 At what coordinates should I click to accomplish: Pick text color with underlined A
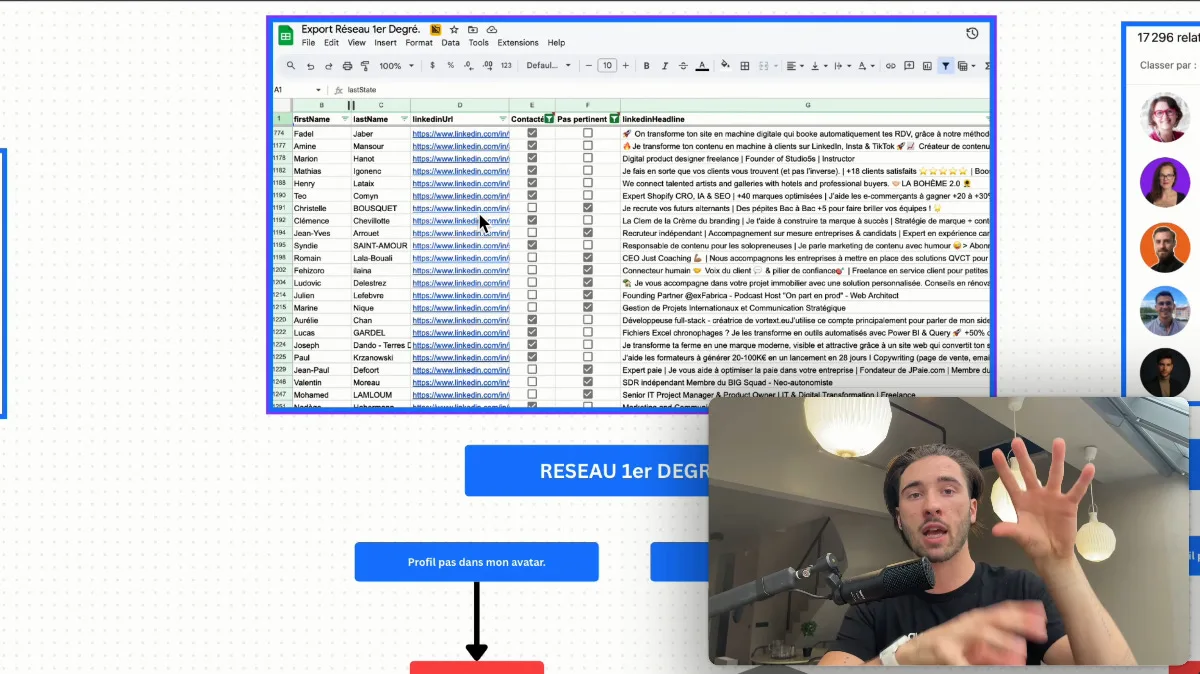[702, 66]
